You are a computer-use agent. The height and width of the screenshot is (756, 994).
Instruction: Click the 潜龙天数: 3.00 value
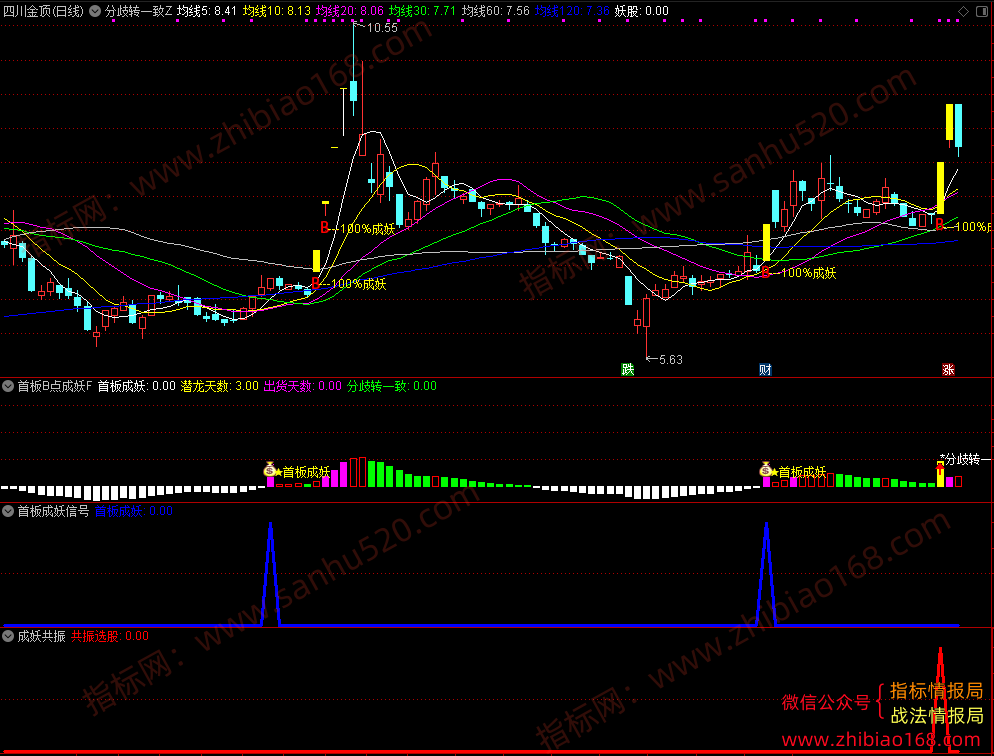219,386
